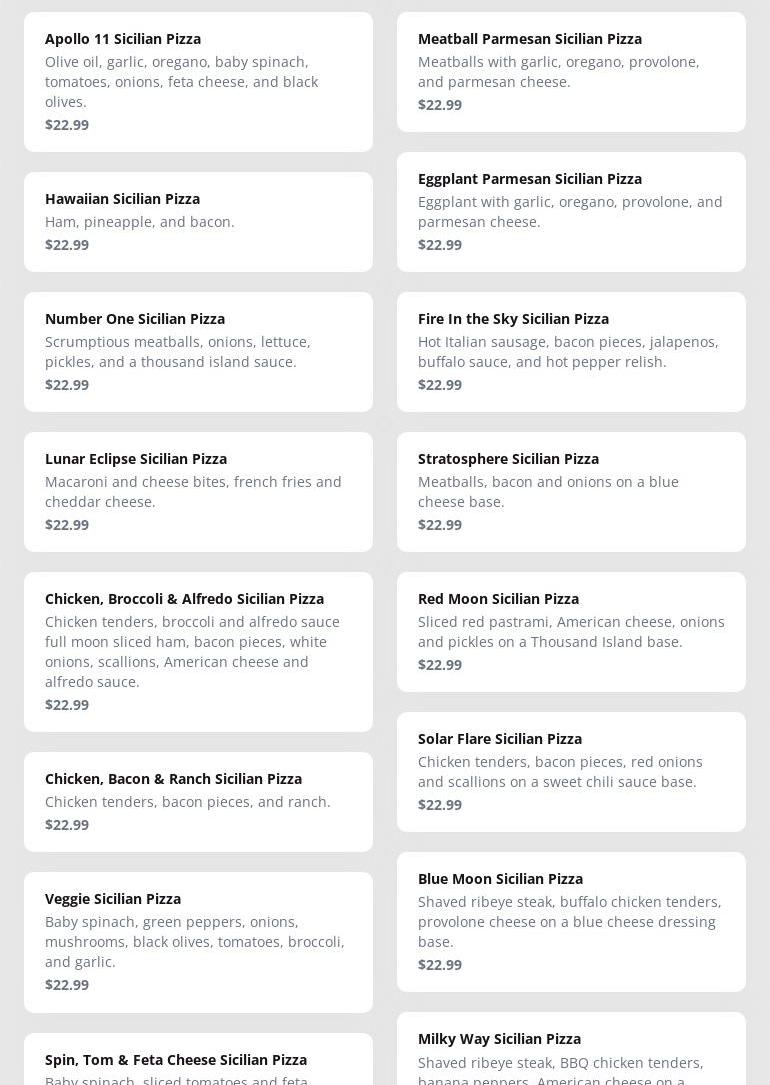Select Spin, Tom & Feta Cheese Sicilian Pizza
The width and height of the screenshot is (770, 1085).
[x=198, y=1060]
